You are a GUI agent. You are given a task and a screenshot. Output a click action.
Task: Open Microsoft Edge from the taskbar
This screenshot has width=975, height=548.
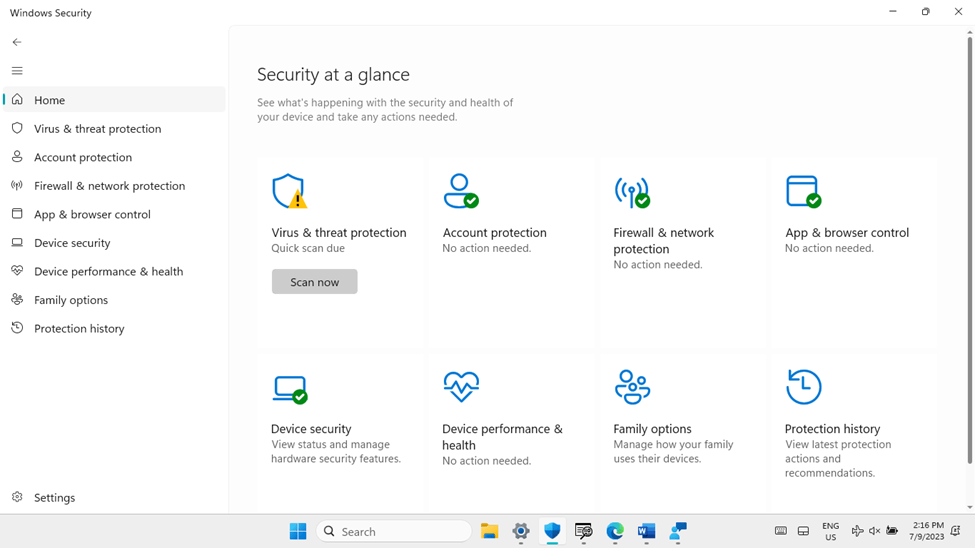[615, 531]
